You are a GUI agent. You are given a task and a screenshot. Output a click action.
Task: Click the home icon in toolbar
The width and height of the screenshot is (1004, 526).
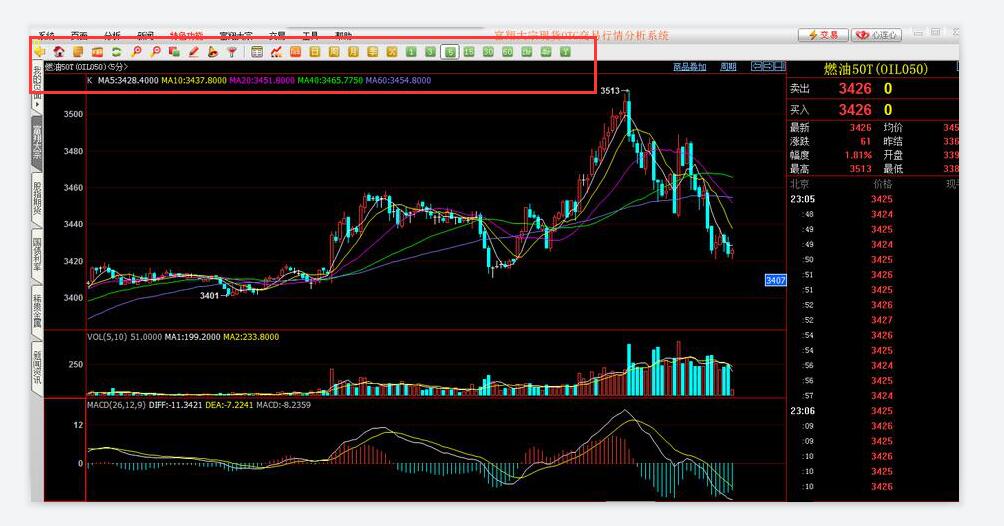tap(58, 51)
